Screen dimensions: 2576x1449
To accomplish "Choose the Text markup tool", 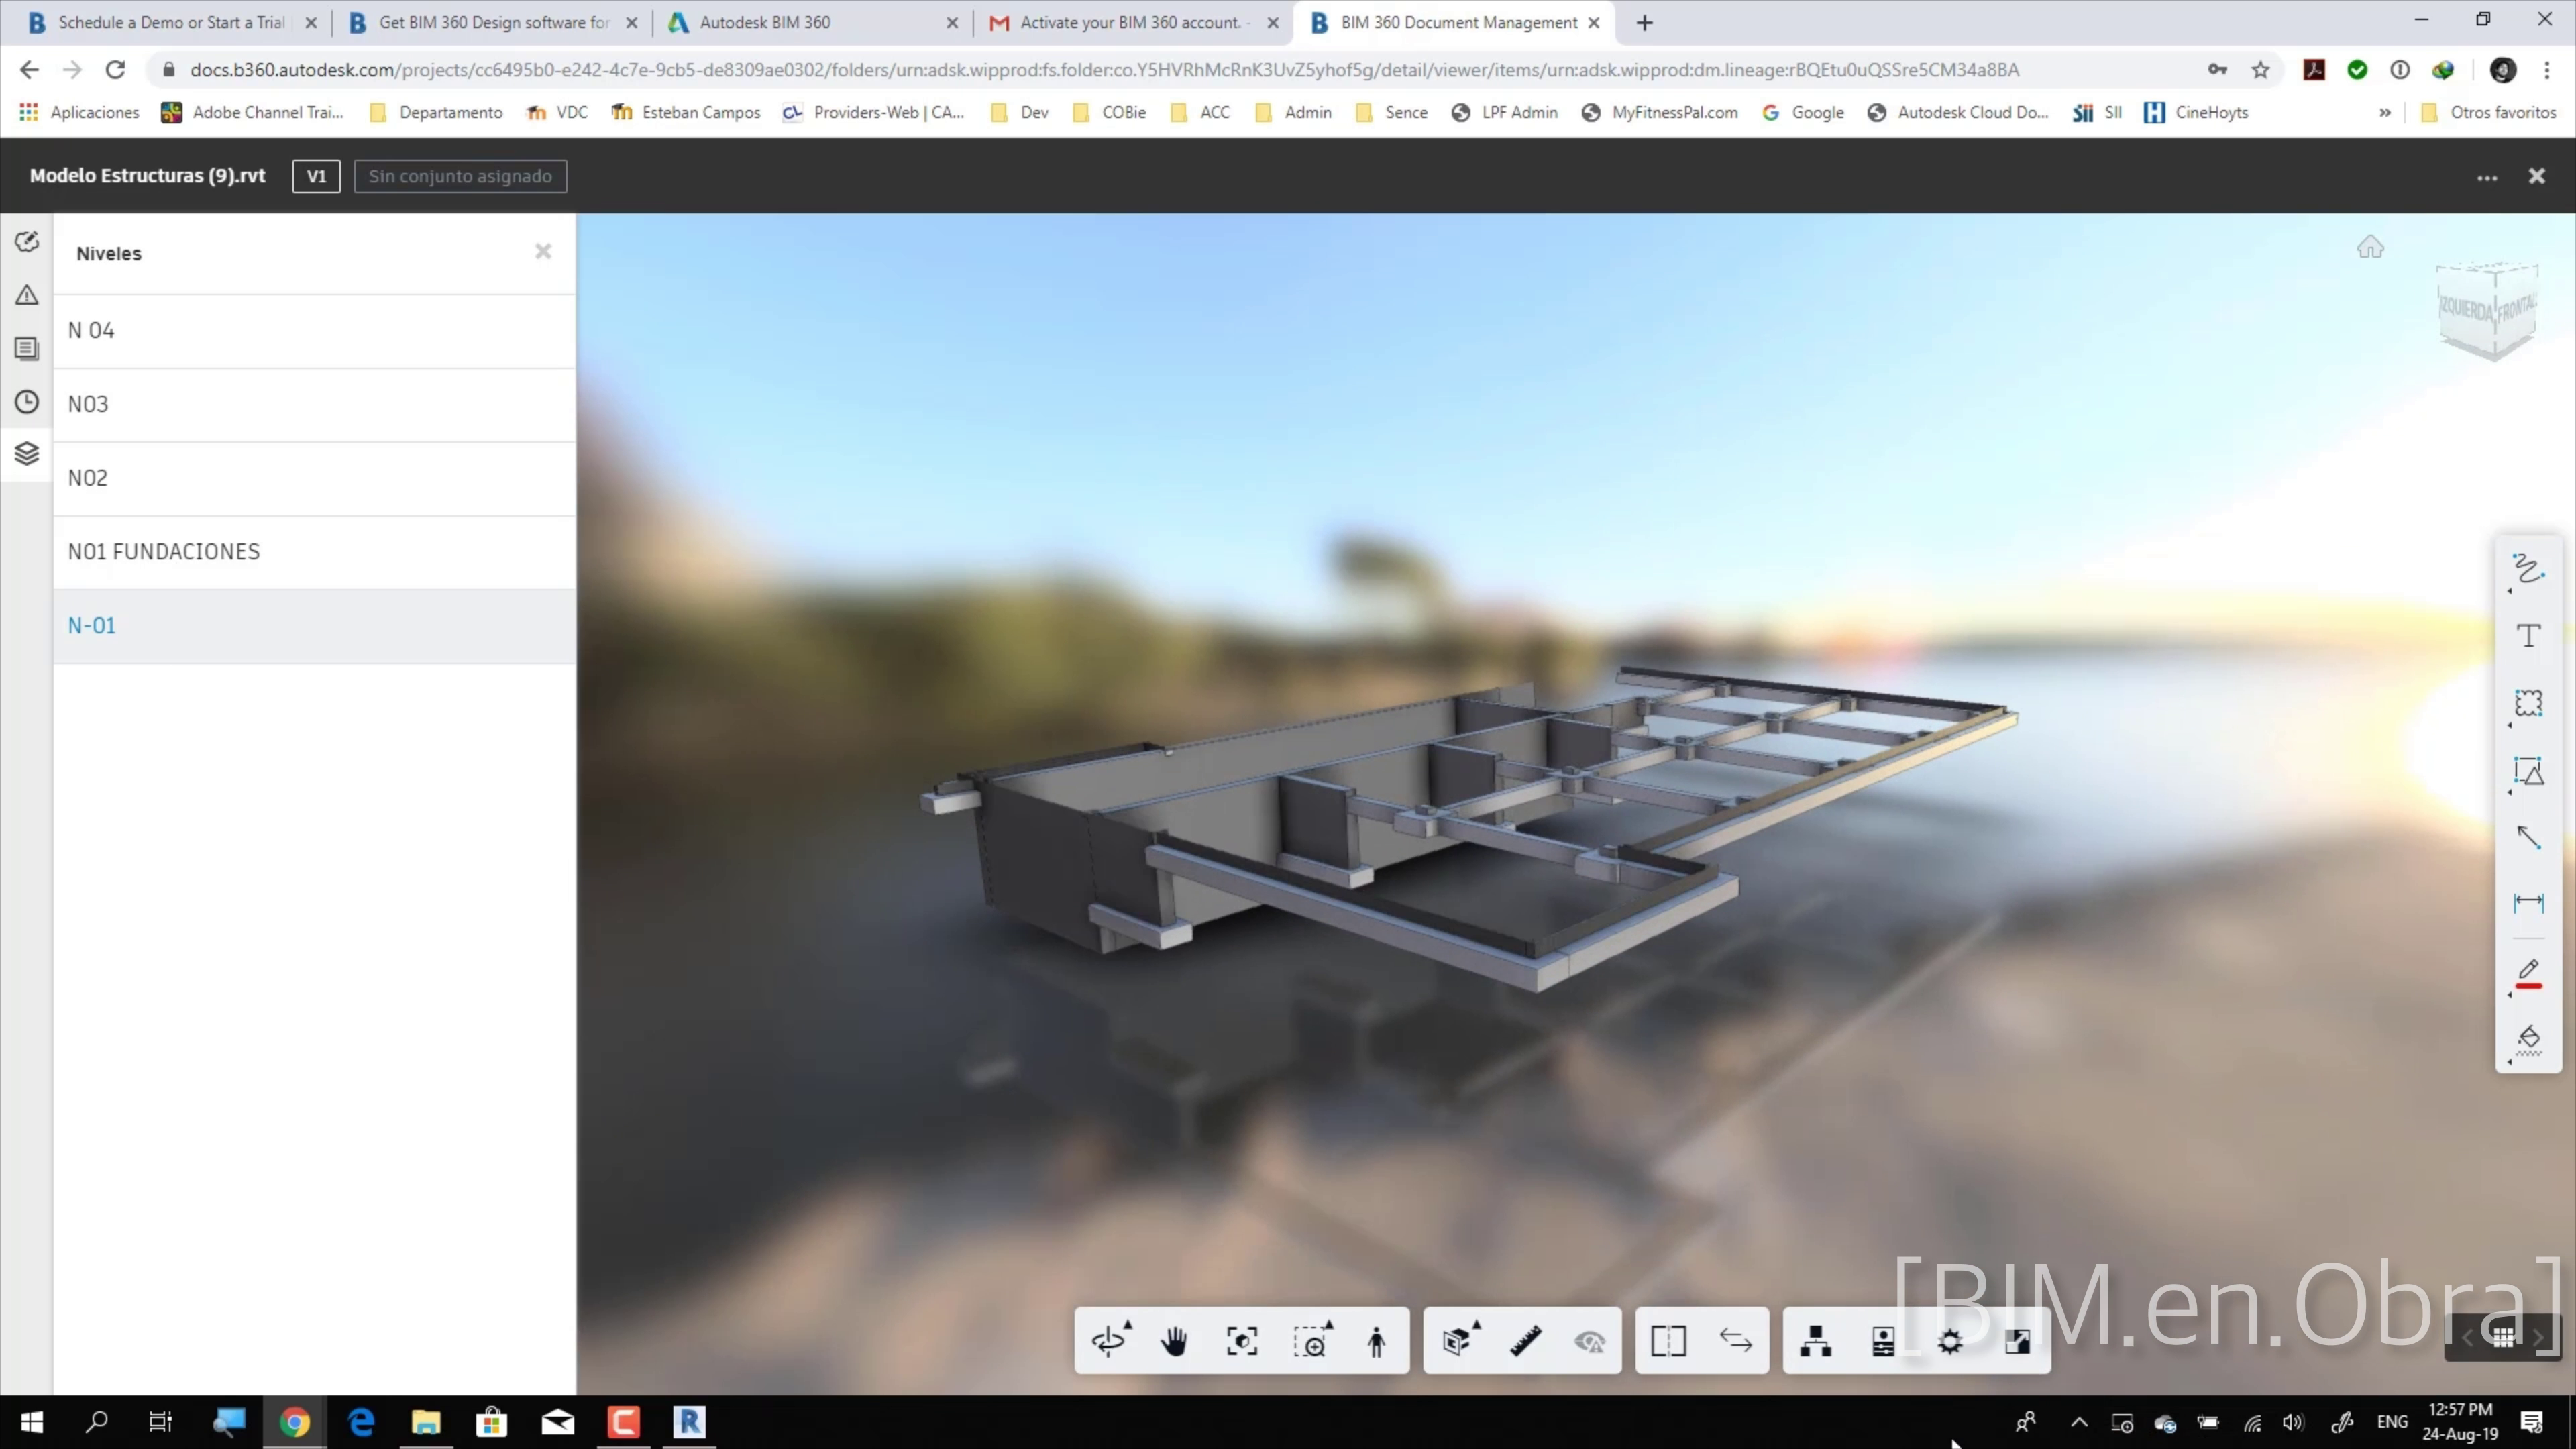I will click(2528, 636).
